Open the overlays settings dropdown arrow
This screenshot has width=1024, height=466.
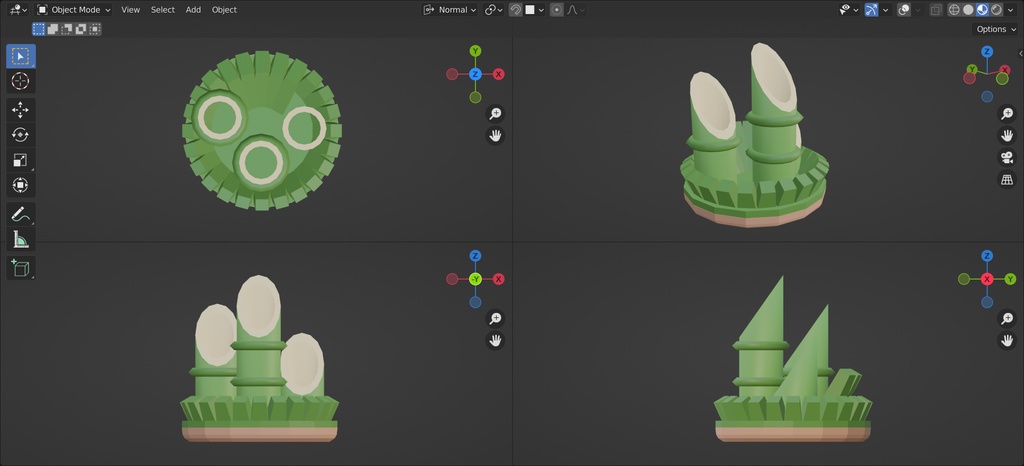[x=918, y=10]
